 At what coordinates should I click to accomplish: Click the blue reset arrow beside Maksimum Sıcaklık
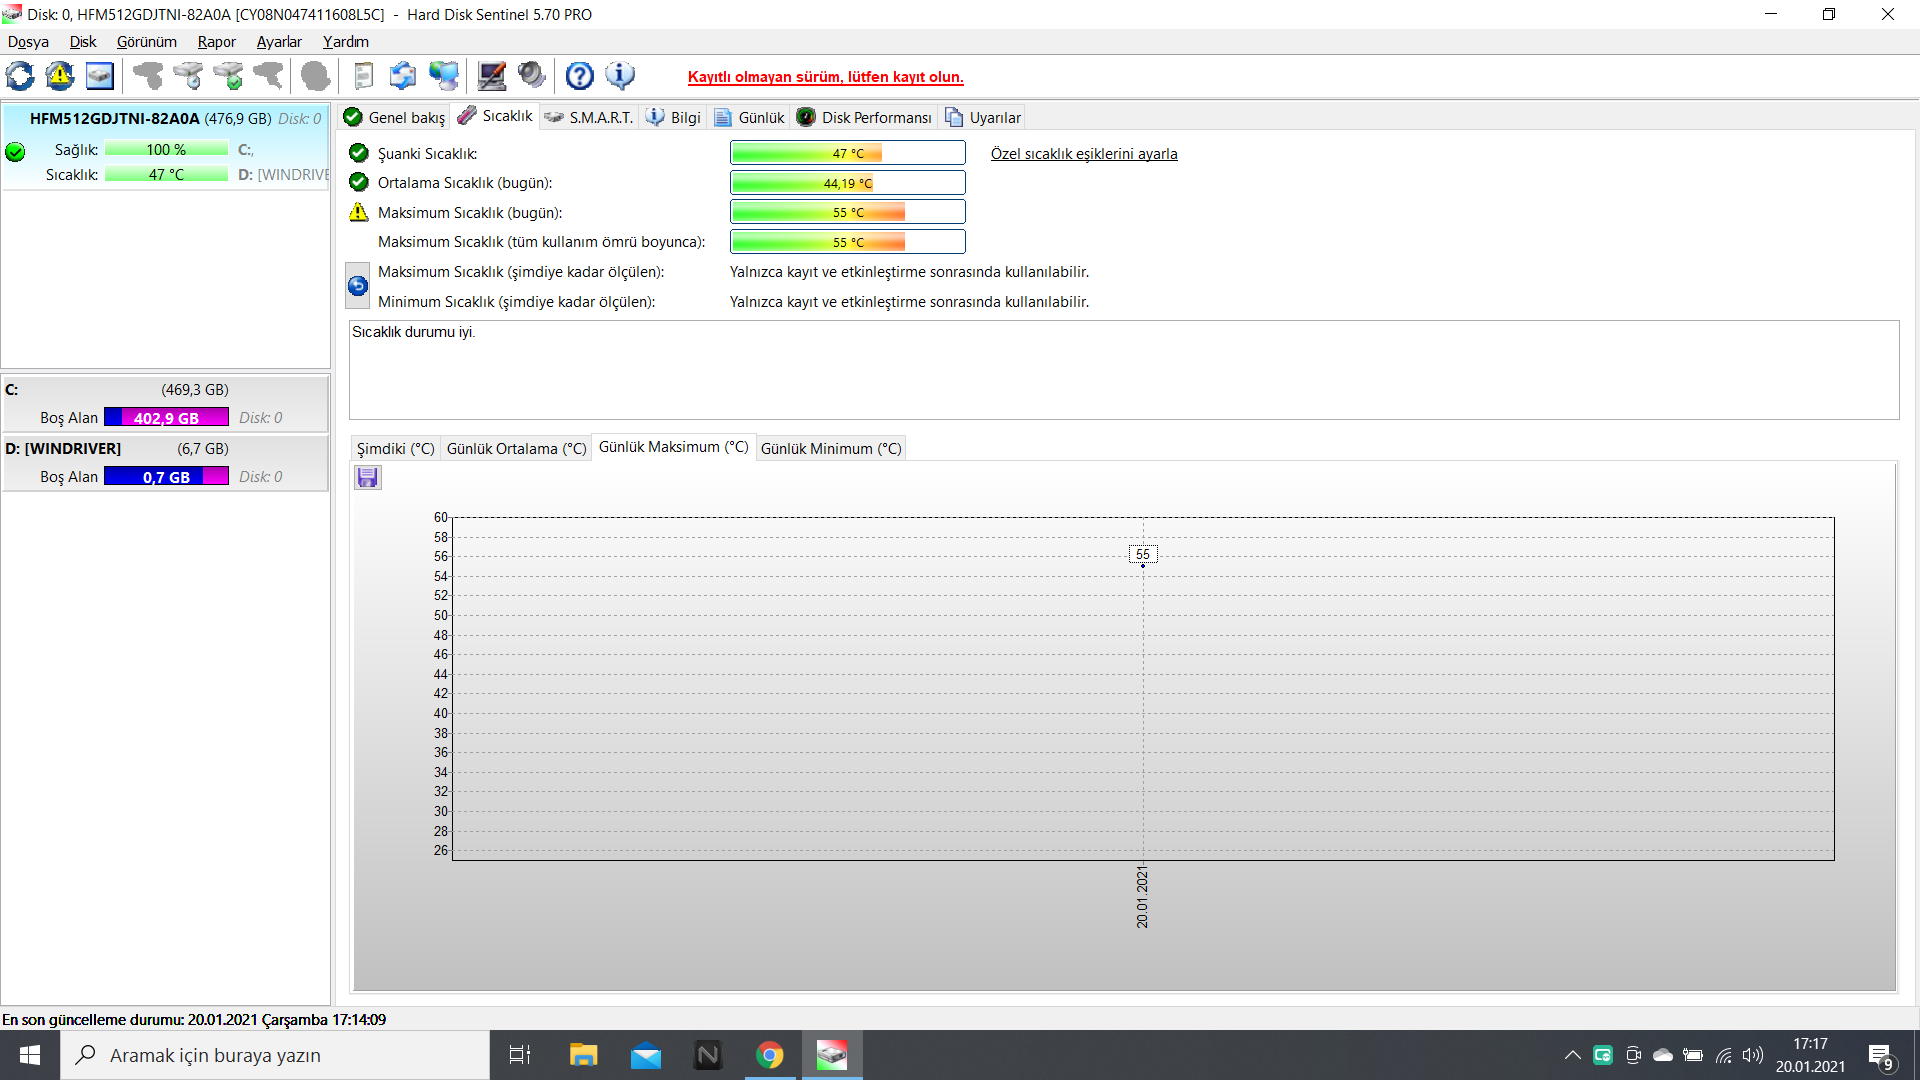point(358,287)
